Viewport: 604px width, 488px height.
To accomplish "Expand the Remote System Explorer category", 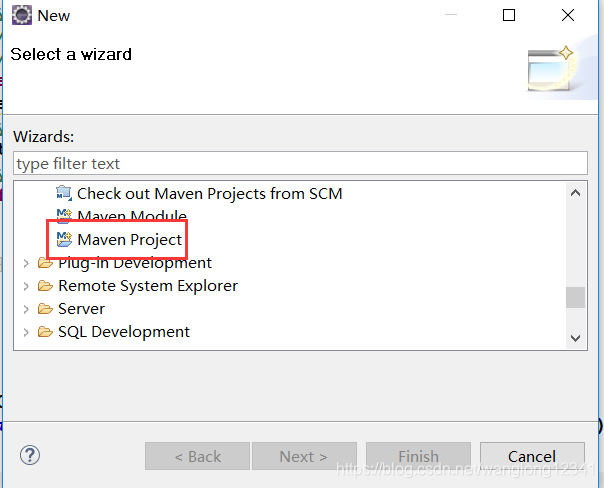I will point(26,286).
